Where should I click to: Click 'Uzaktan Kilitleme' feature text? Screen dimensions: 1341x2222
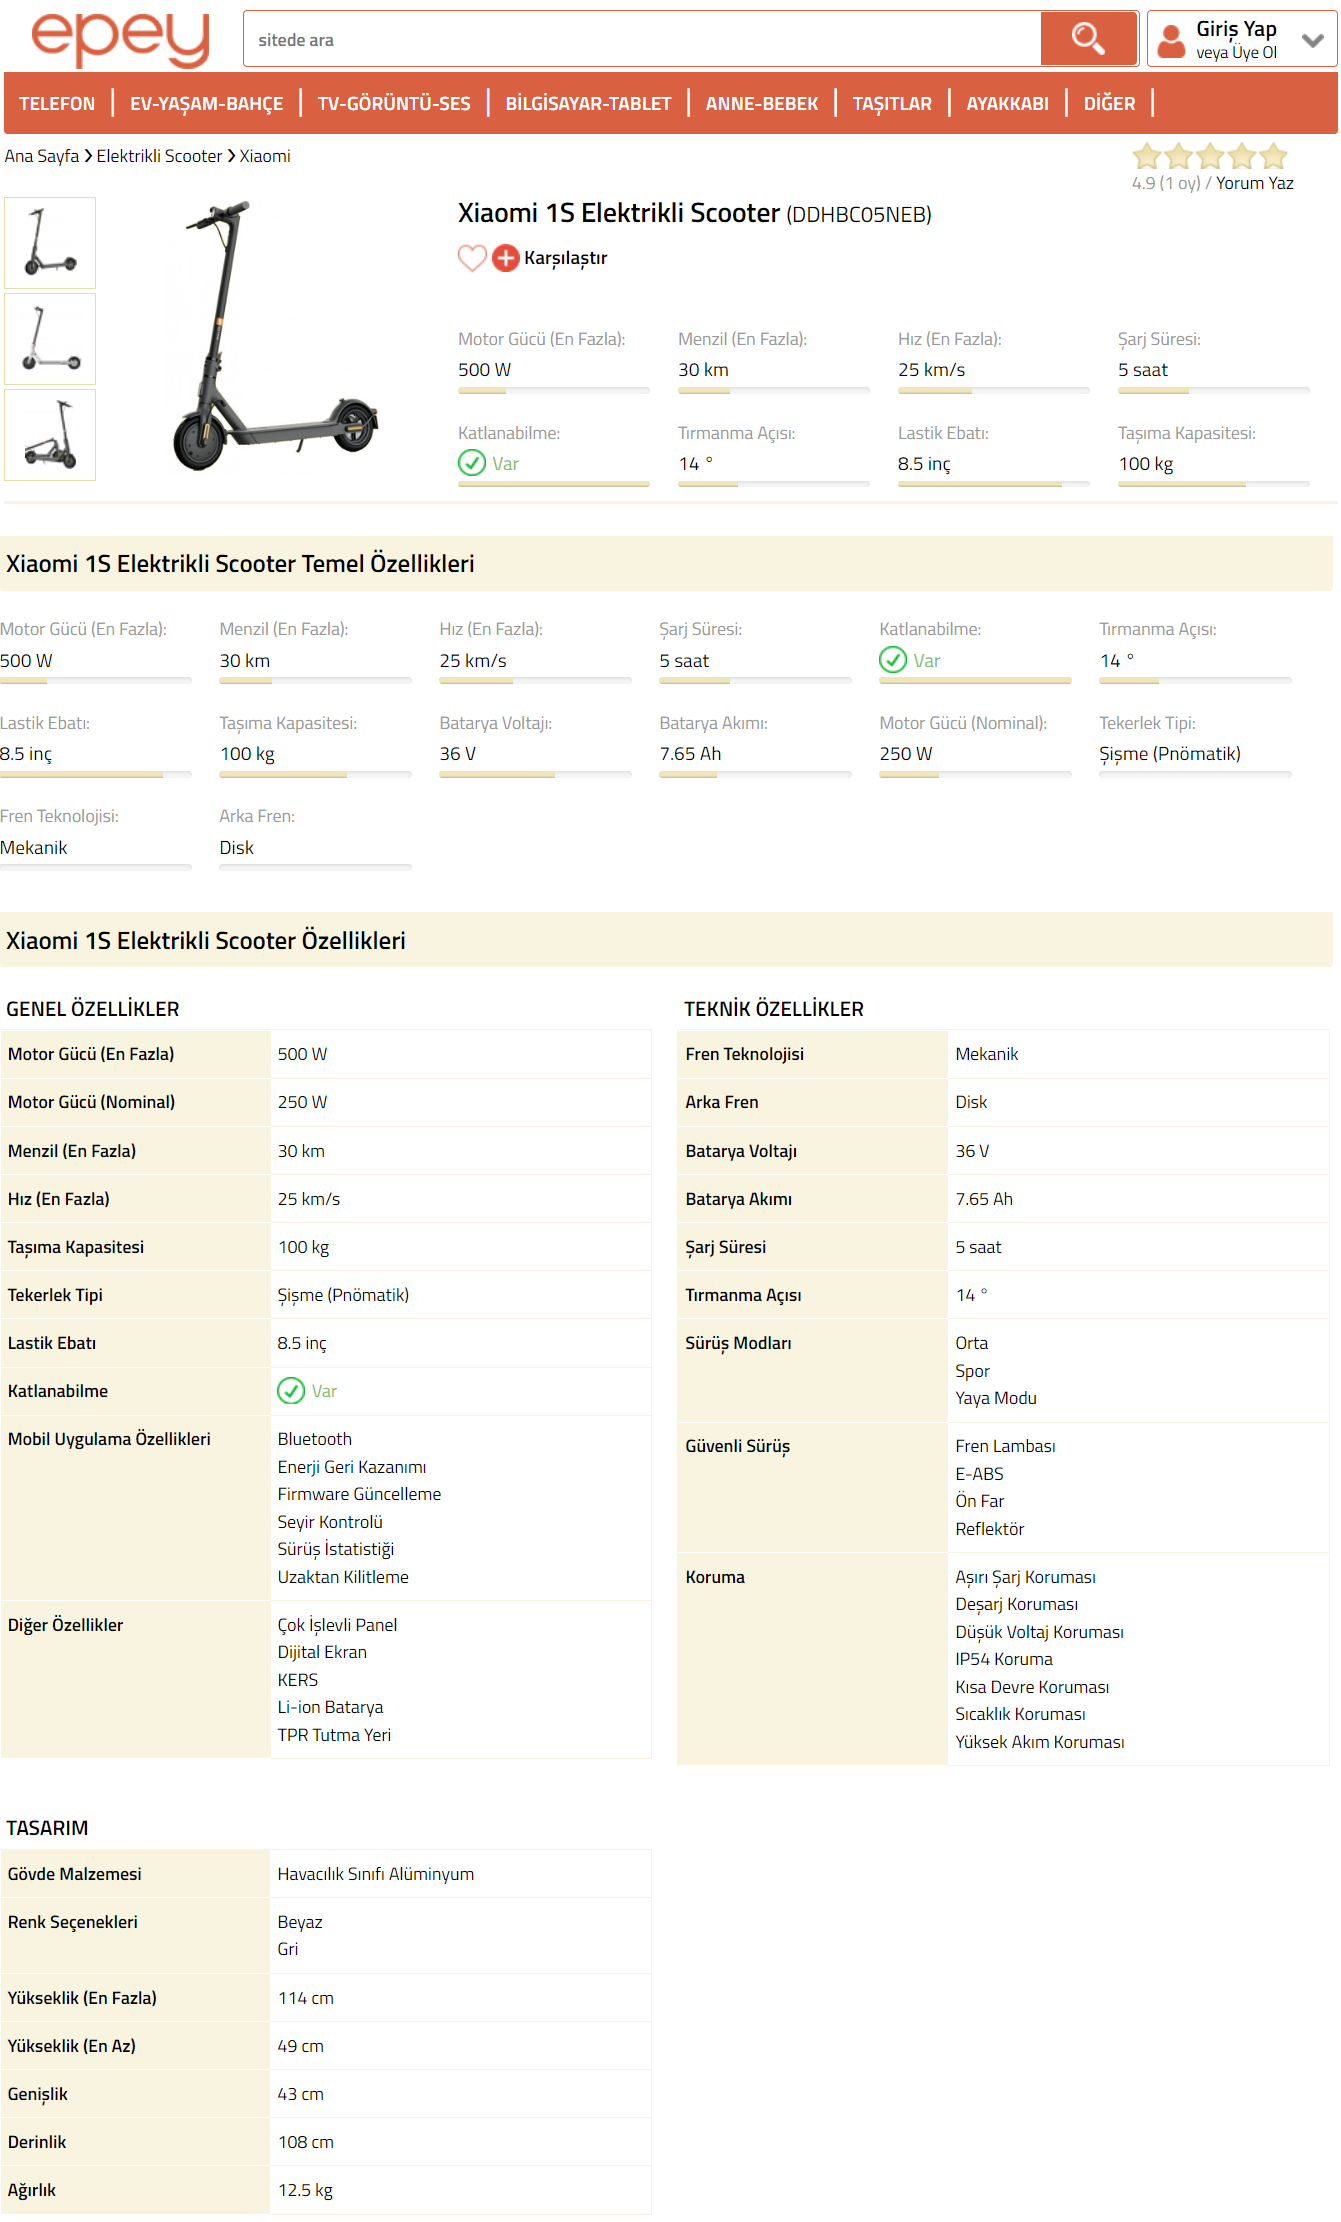[343, 1577]
